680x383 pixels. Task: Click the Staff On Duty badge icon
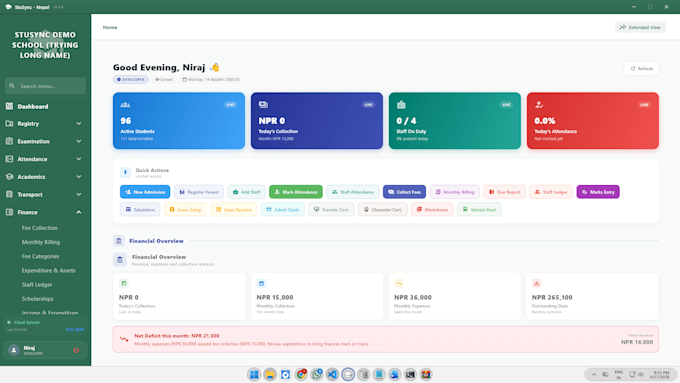click(x=401, y=105)
